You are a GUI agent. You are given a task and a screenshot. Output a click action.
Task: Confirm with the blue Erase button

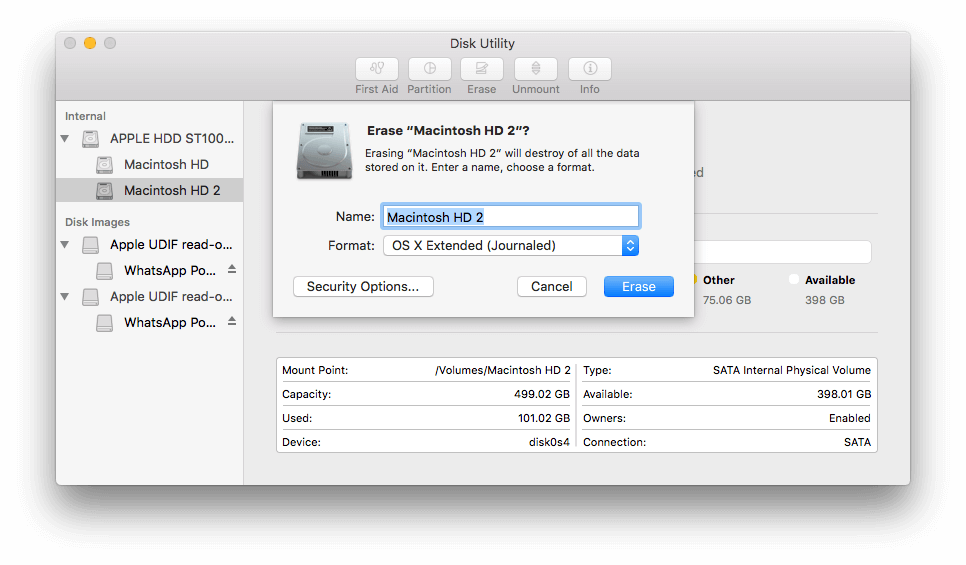tap(638, 286)
